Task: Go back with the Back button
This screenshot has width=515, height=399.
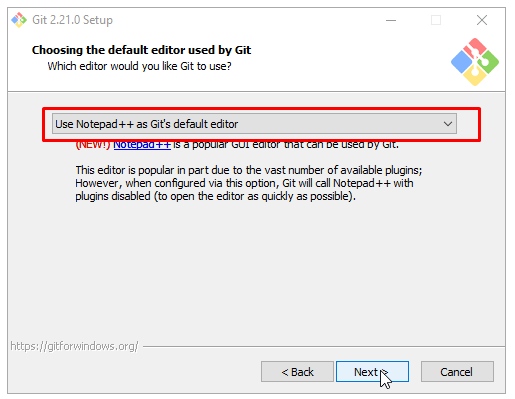Action: [x=297, y=372]
